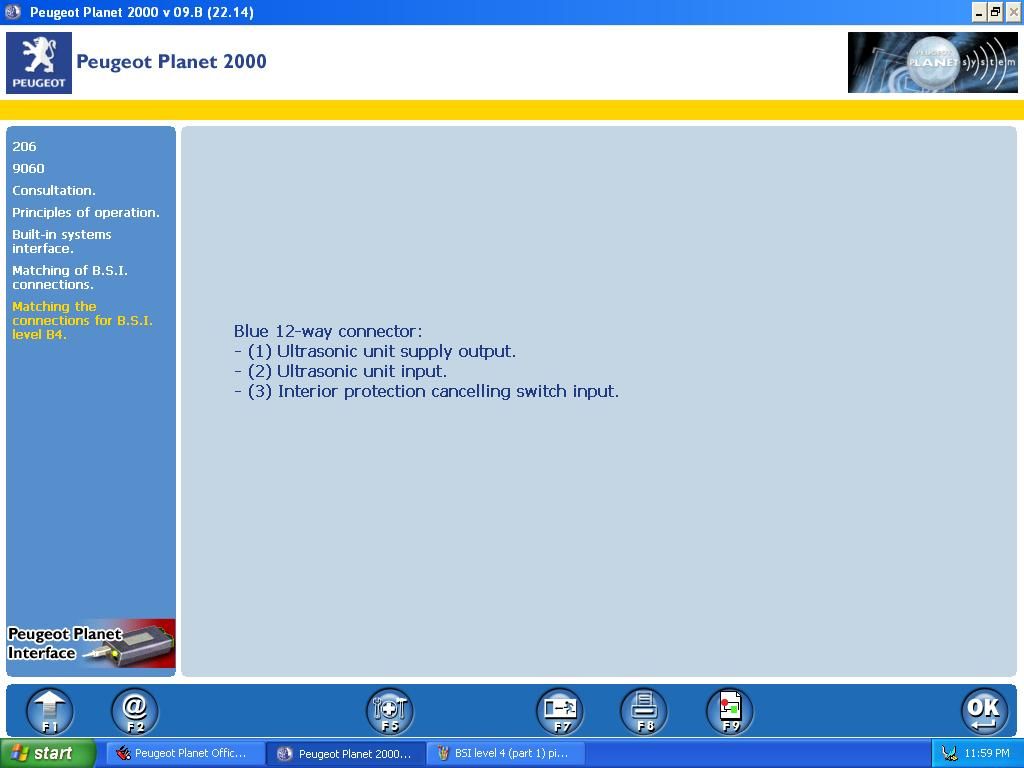Click the F1 up arrow back button
The image size is (1024, 768).
coord(50,711)
